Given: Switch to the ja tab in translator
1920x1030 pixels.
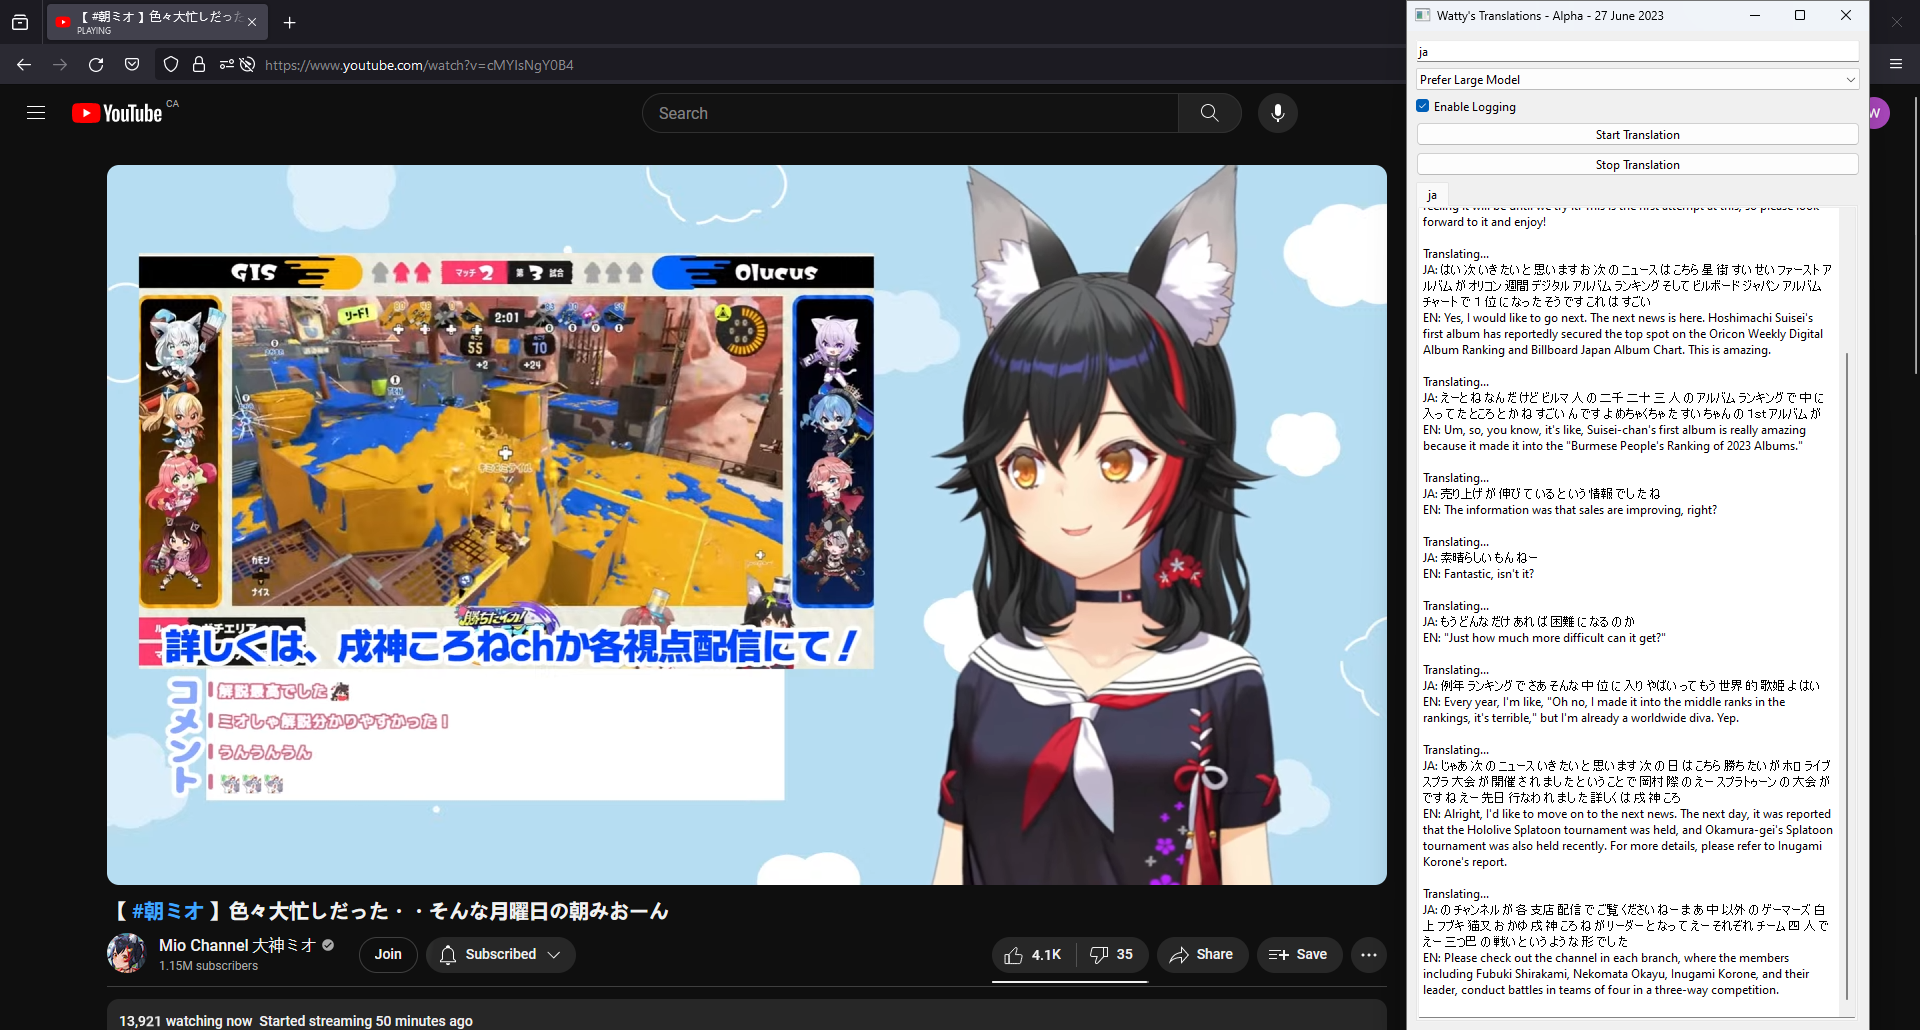Looking at the screenshot, I should point(1432,195).
